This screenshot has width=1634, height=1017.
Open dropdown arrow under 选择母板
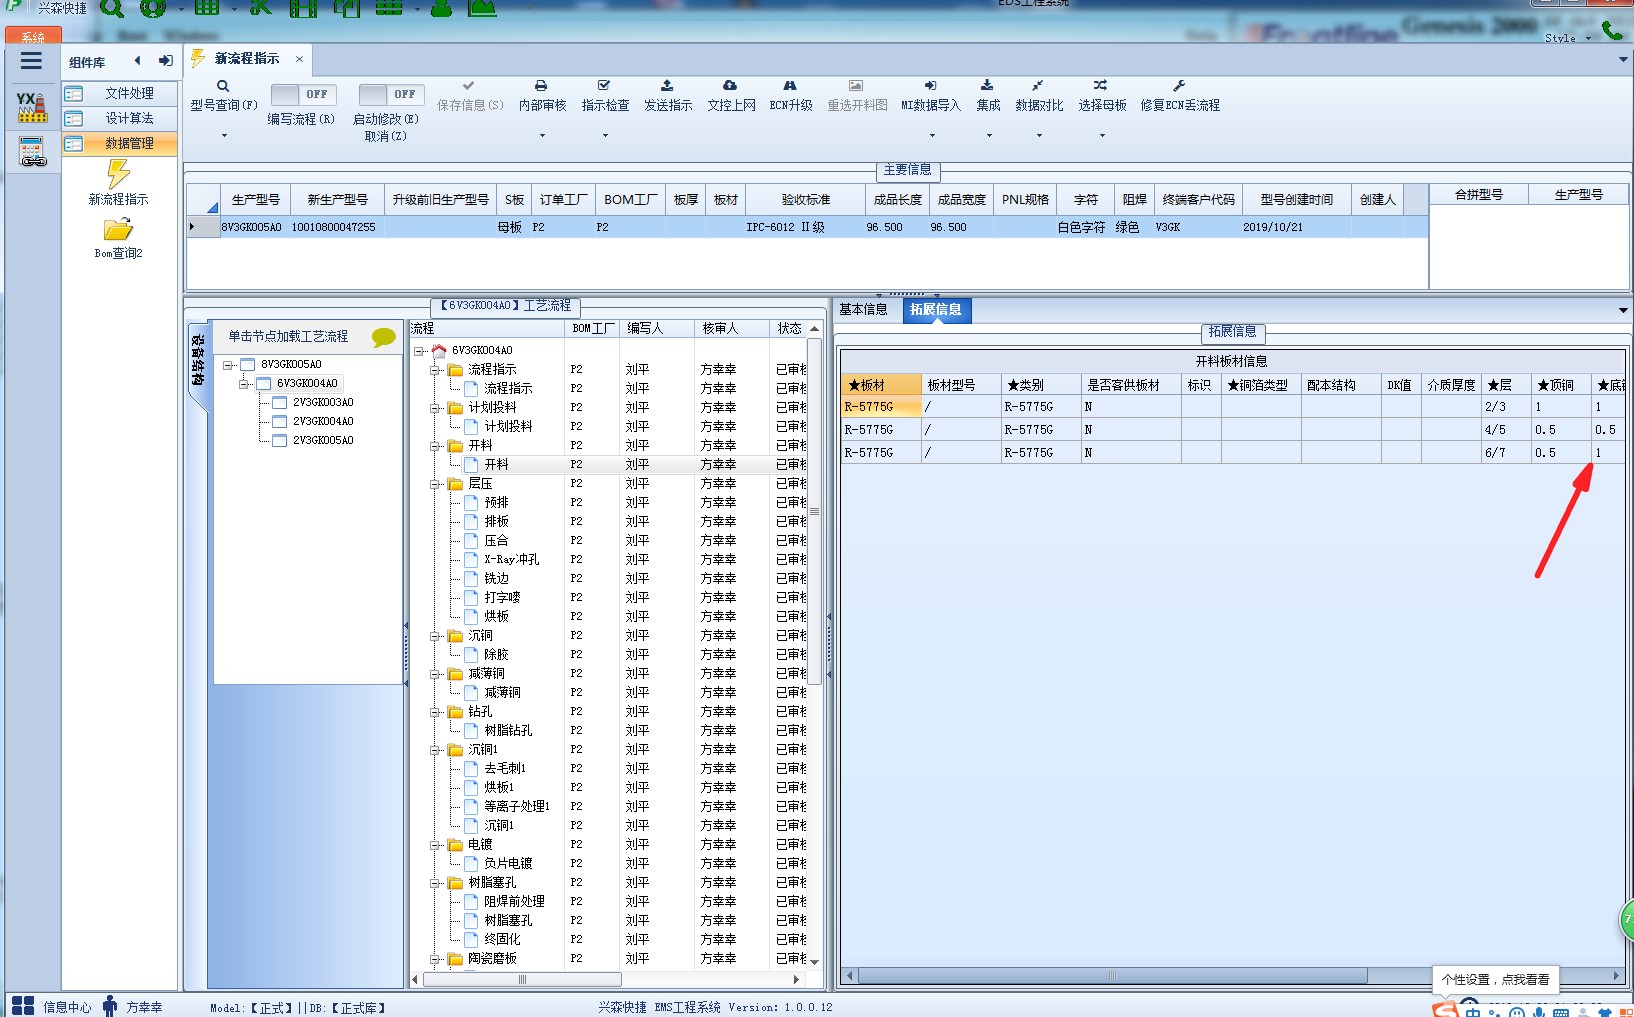(x=1102, y=136)
